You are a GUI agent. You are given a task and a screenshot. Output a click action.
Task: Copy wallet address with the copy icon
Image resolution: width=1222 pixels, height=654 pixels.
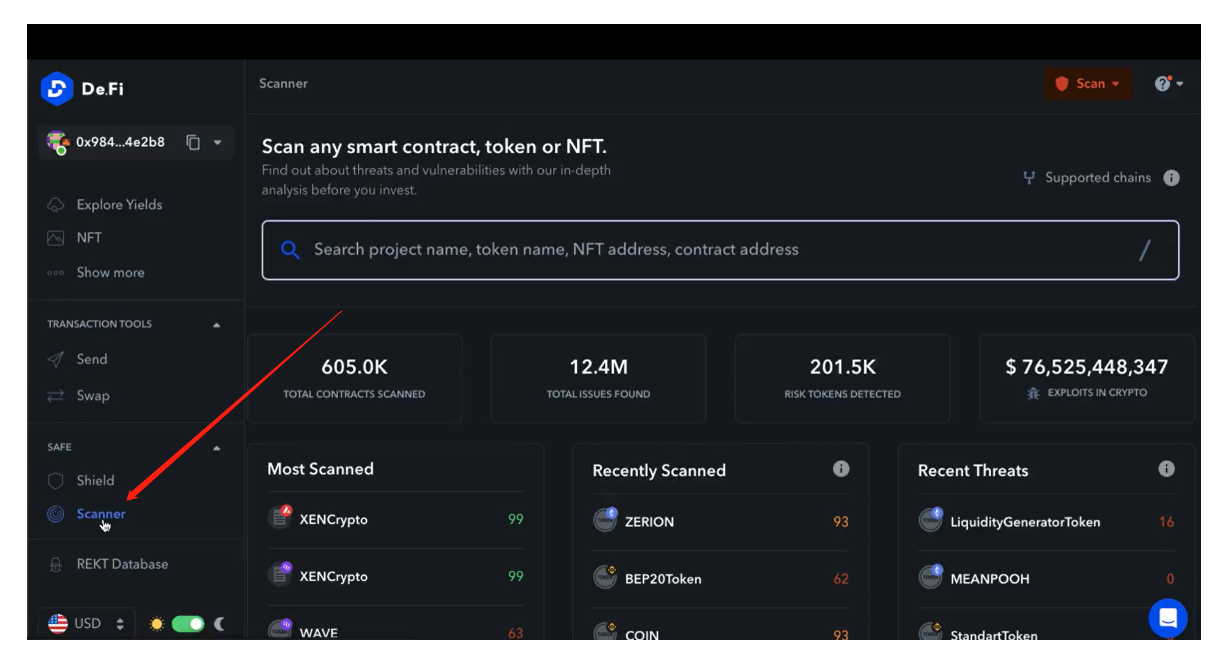194,142
